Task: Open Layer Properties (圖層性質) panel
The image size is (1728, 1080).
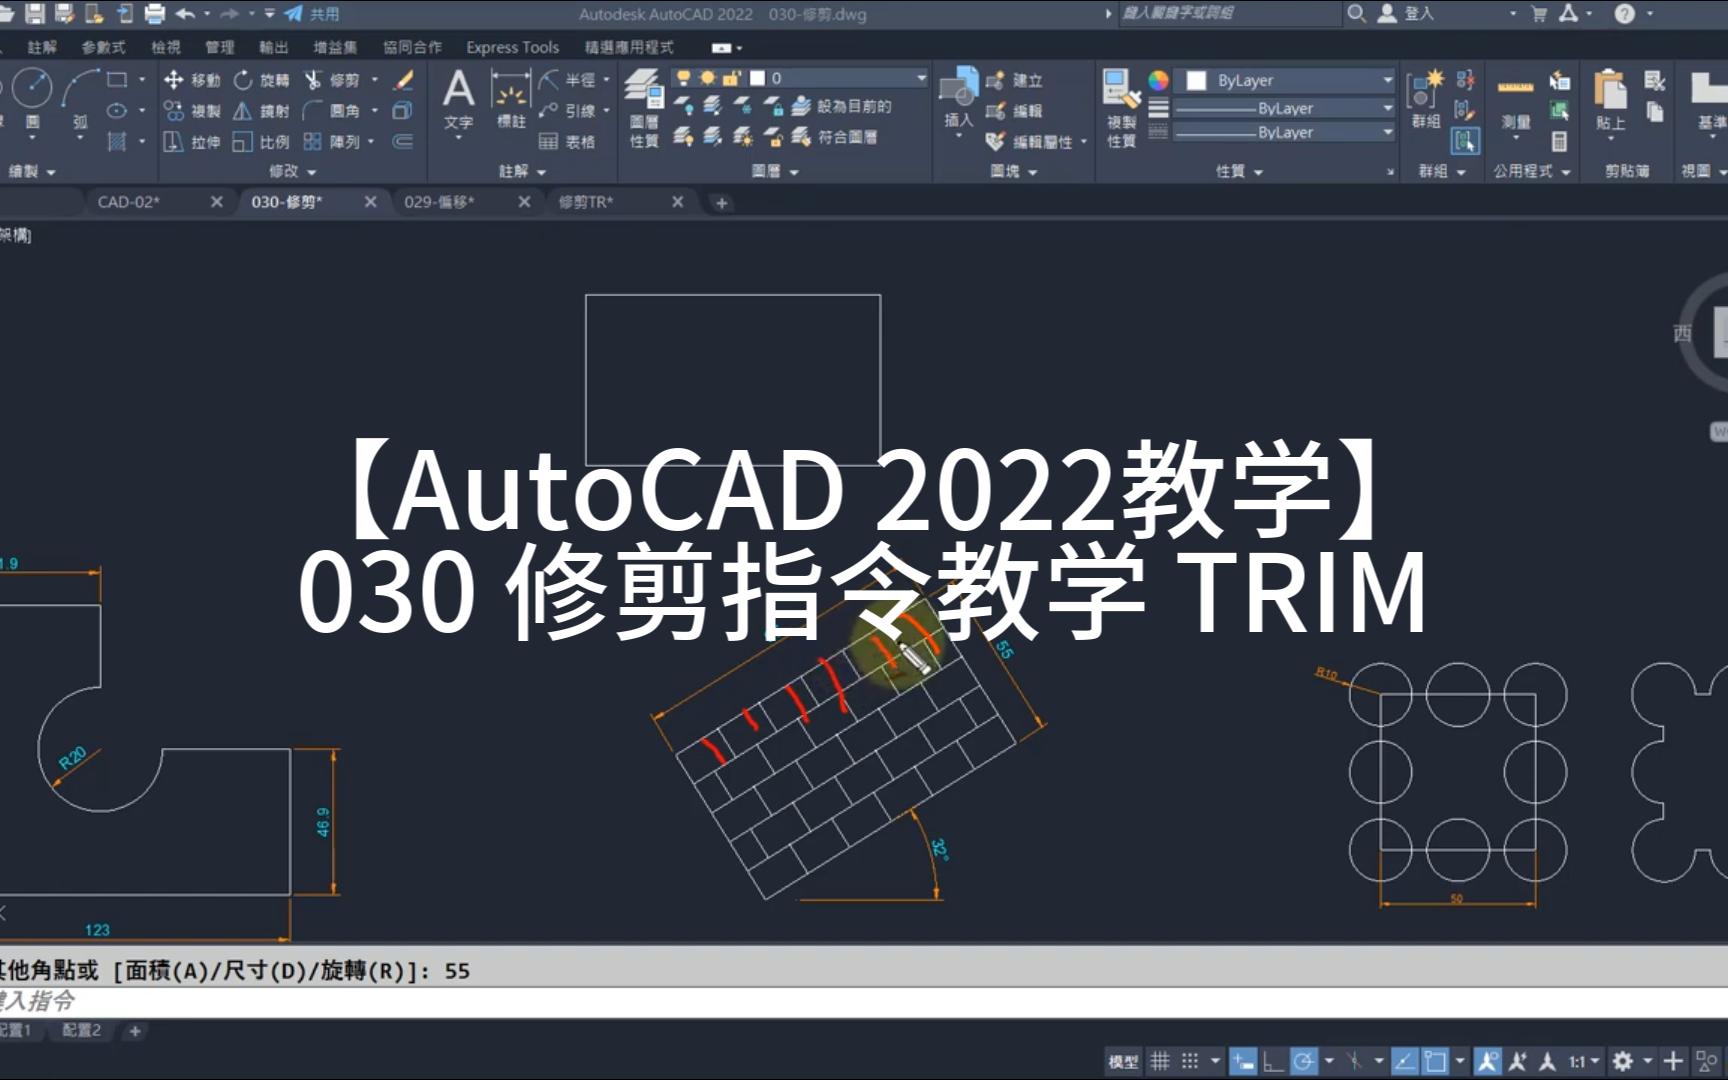Action: click(644, 108)
